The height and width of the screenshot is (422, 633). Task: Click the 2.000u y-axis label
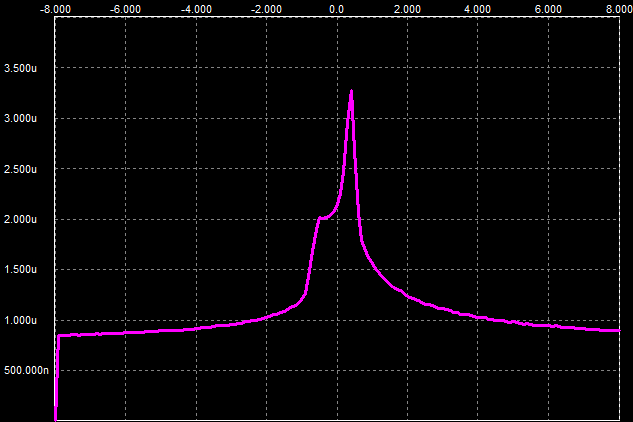21,219
